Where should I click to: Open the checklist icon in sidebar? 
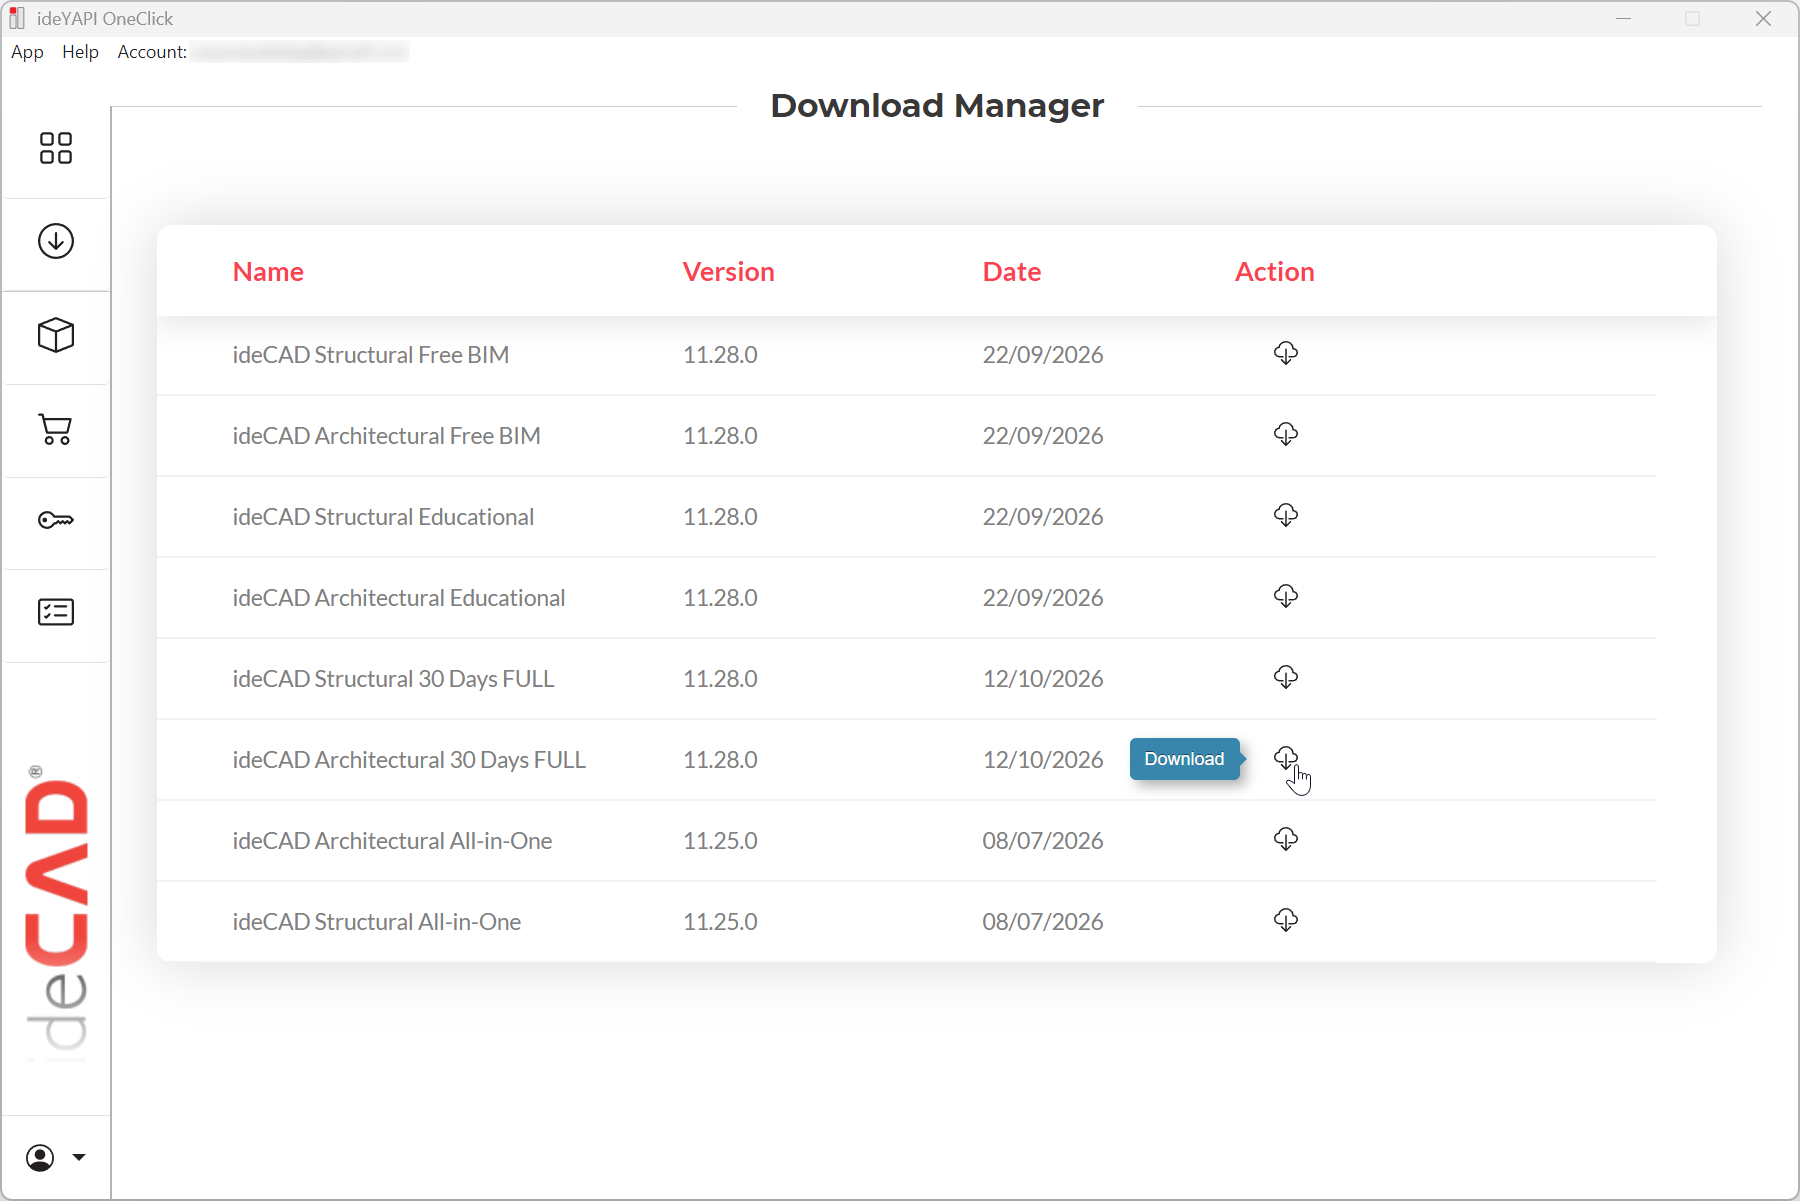[x=56, y=612]
